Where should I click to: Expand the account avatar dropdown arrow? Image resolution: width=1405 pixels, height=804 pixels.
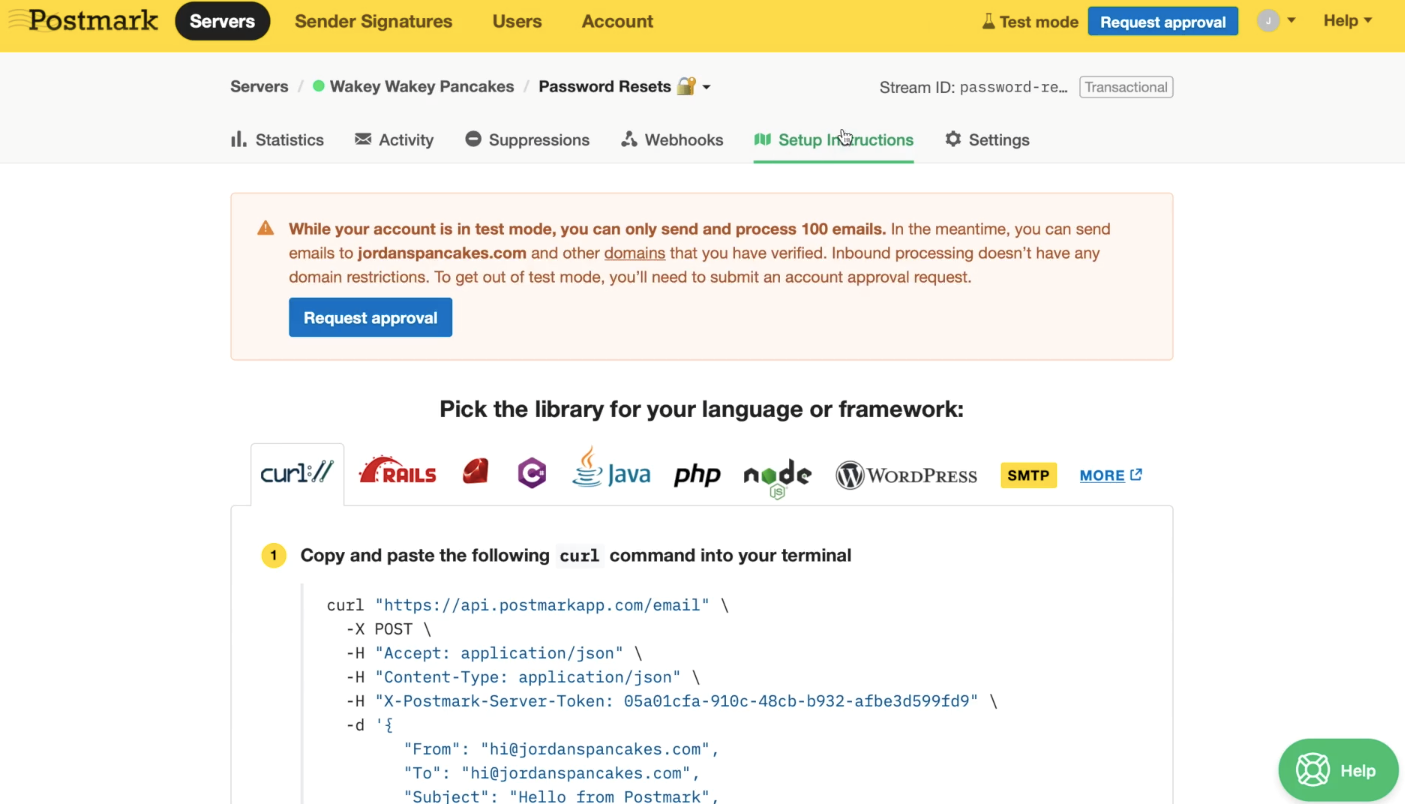tap(1291, 20)
